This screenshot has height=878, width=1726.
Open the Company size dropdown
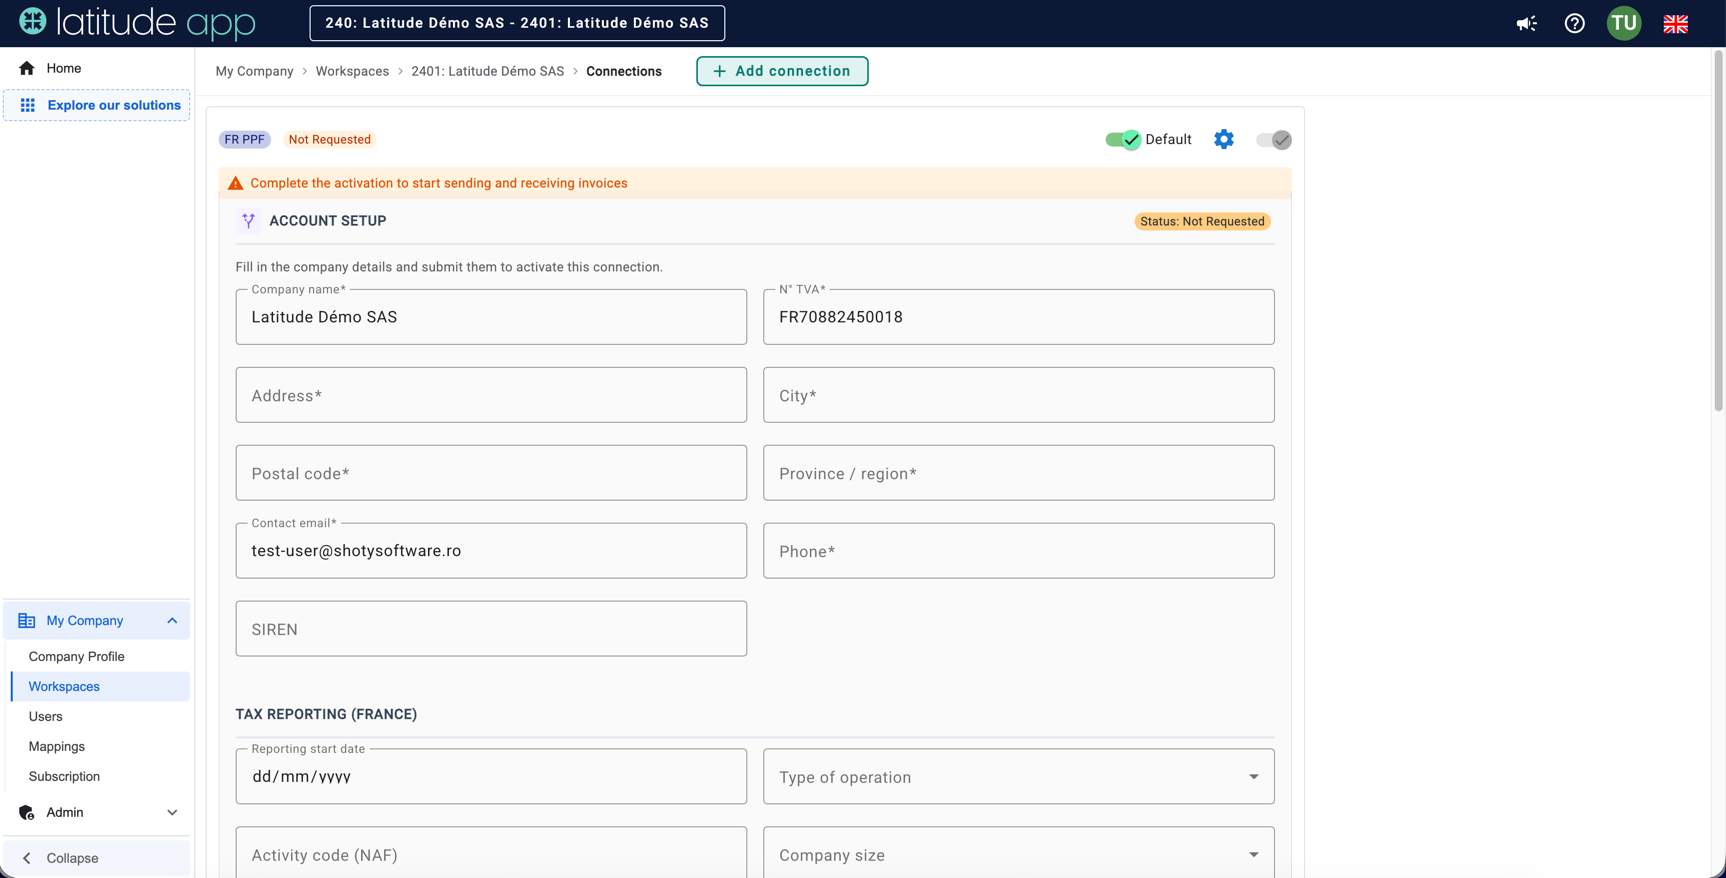coord(1019,853)
